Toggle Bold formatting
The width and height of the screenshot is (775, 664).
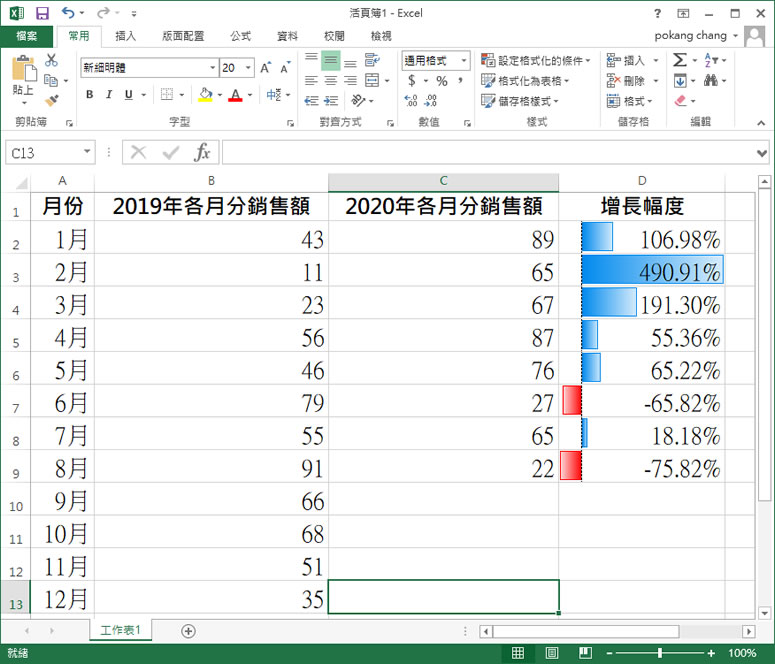(x=89, y=95)
